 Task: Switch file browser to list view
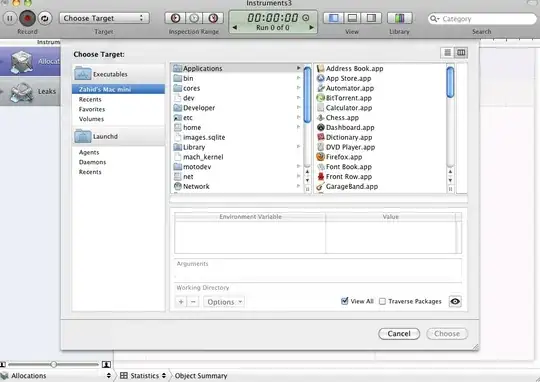[x=447, y=52]
